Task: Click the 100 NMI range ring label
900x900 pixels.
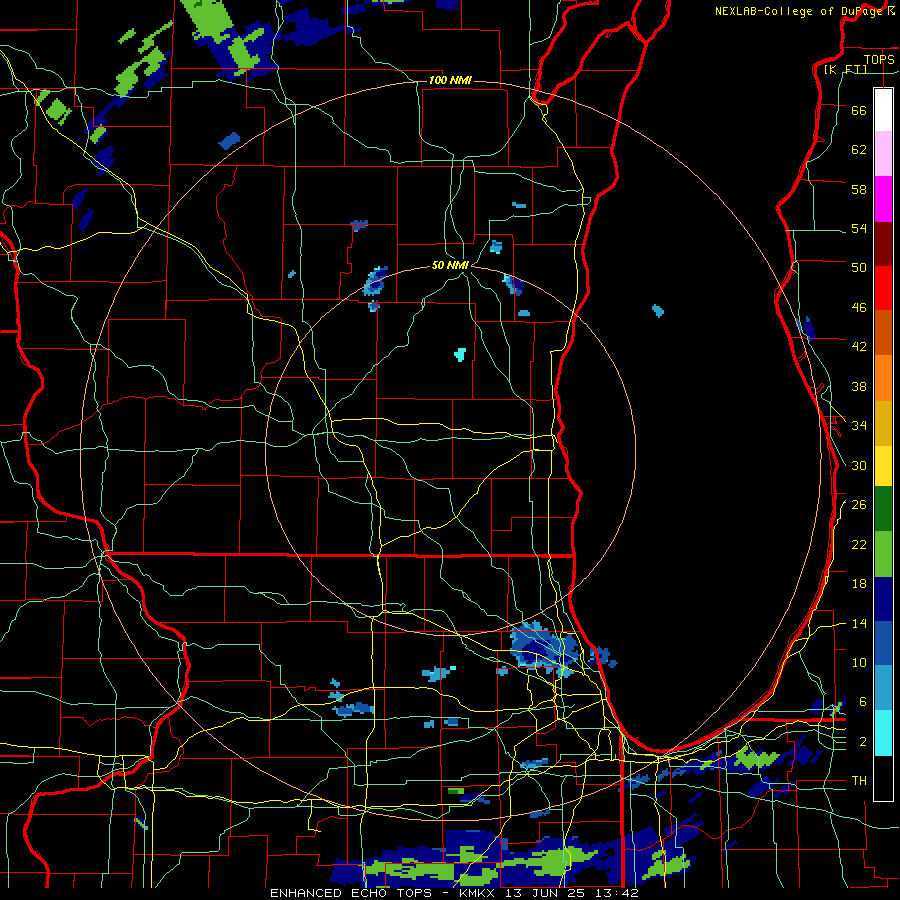Action: [450, 80]
